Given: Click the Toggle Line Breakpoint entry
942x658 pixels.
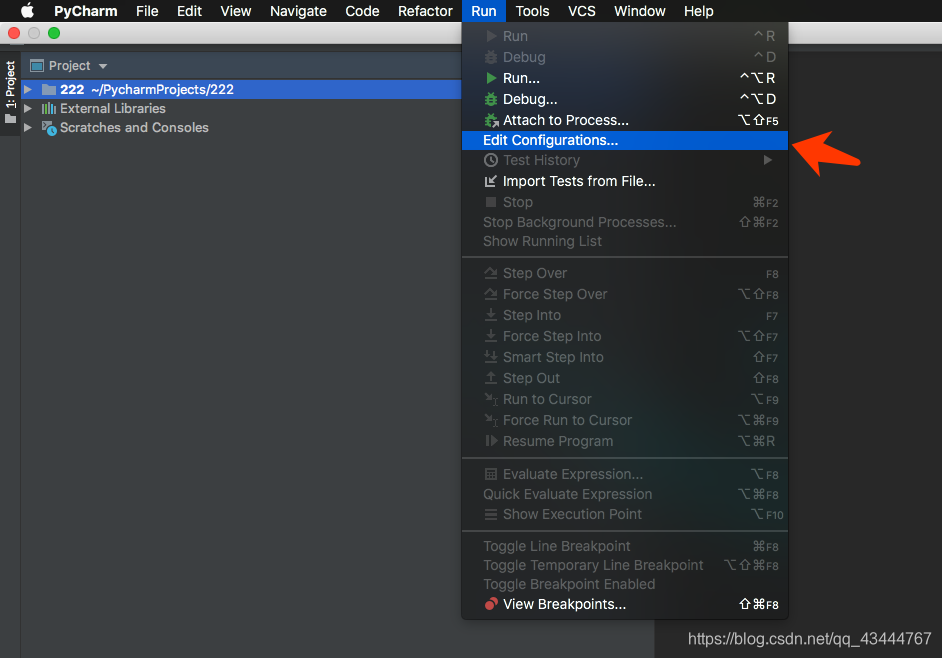Looking at the screenshot, I should click(x=625, y=546).
